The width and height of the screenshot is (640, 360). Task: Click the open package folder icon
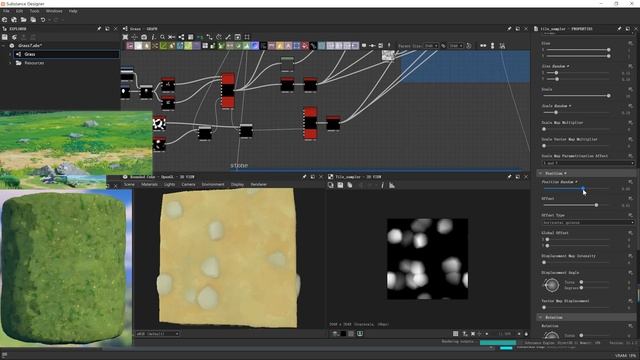pos(24,20)
